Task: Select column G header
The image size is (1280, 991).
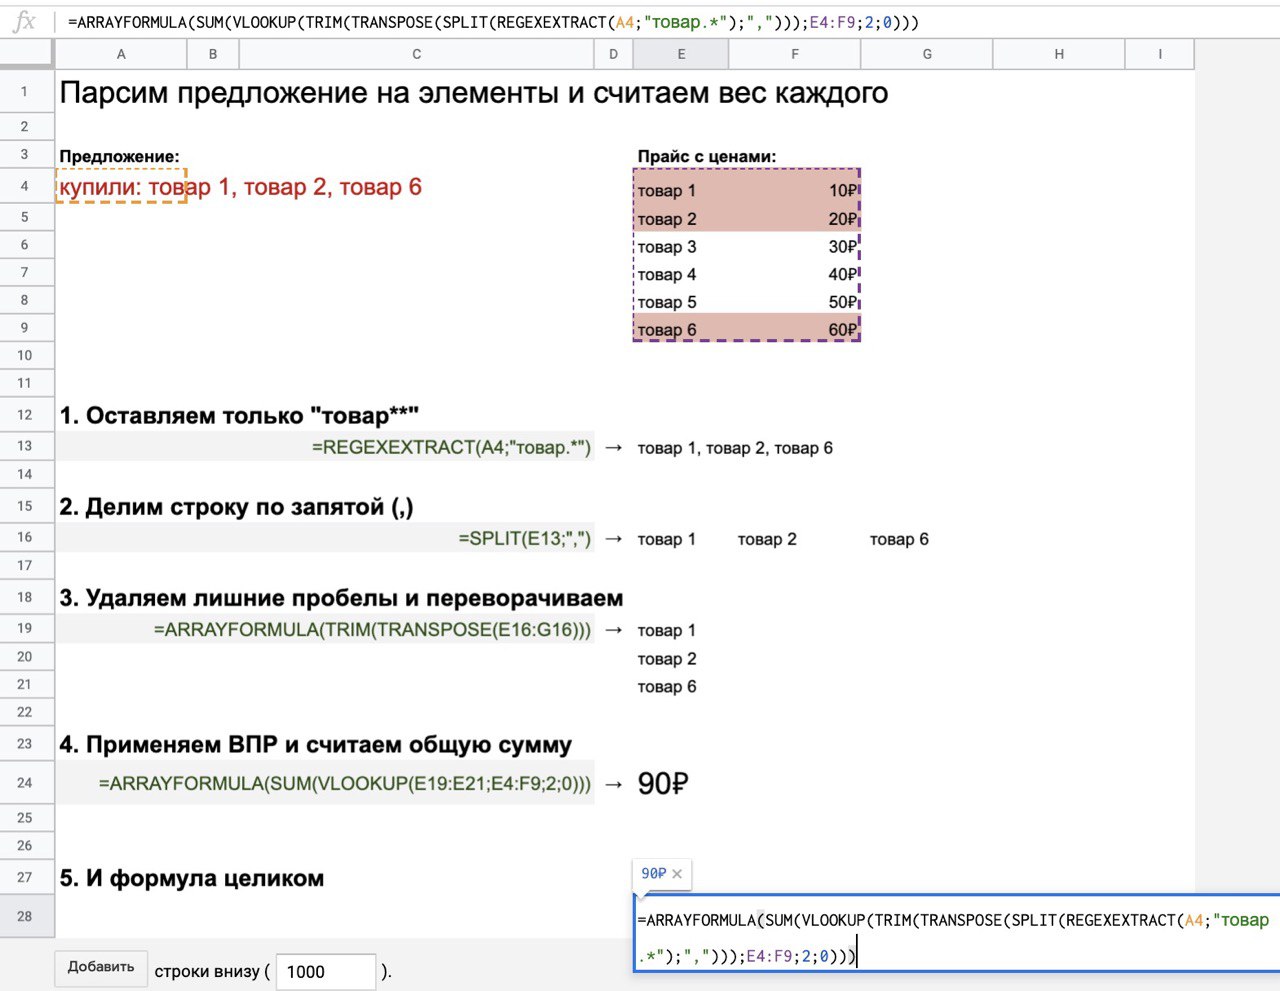Action: tap(927, 54)
